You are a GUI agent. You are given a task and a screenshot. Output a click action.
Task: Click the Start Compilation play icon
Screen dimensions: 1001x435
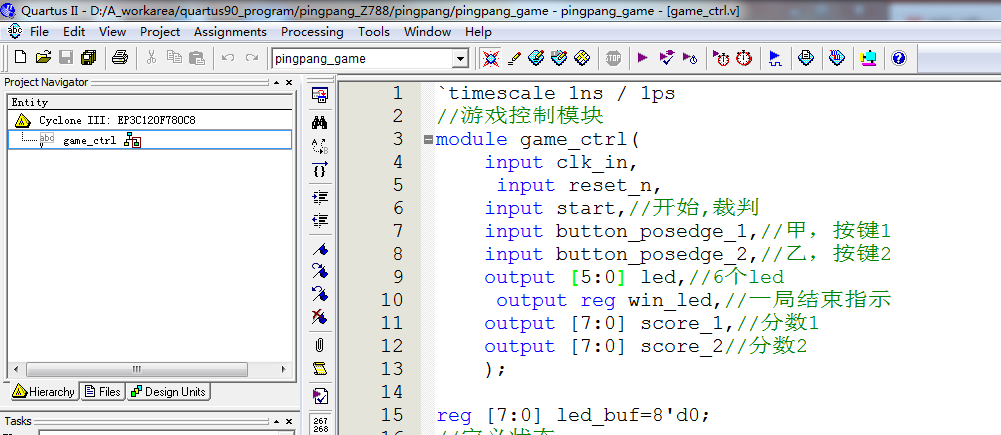(642, 58)
